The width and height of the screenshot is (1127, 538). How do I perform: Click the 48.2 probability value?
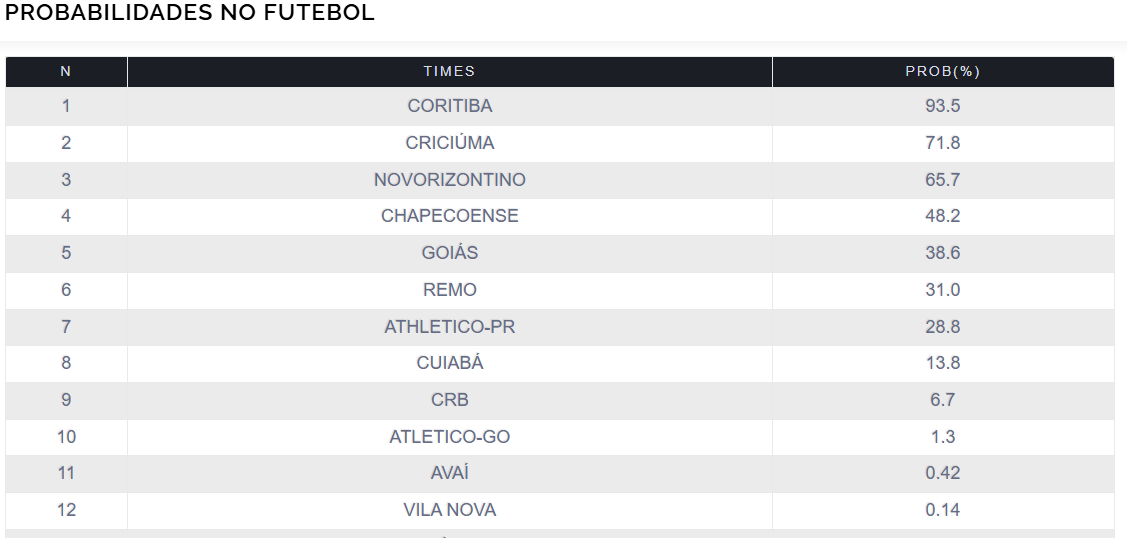coord(942,216)
